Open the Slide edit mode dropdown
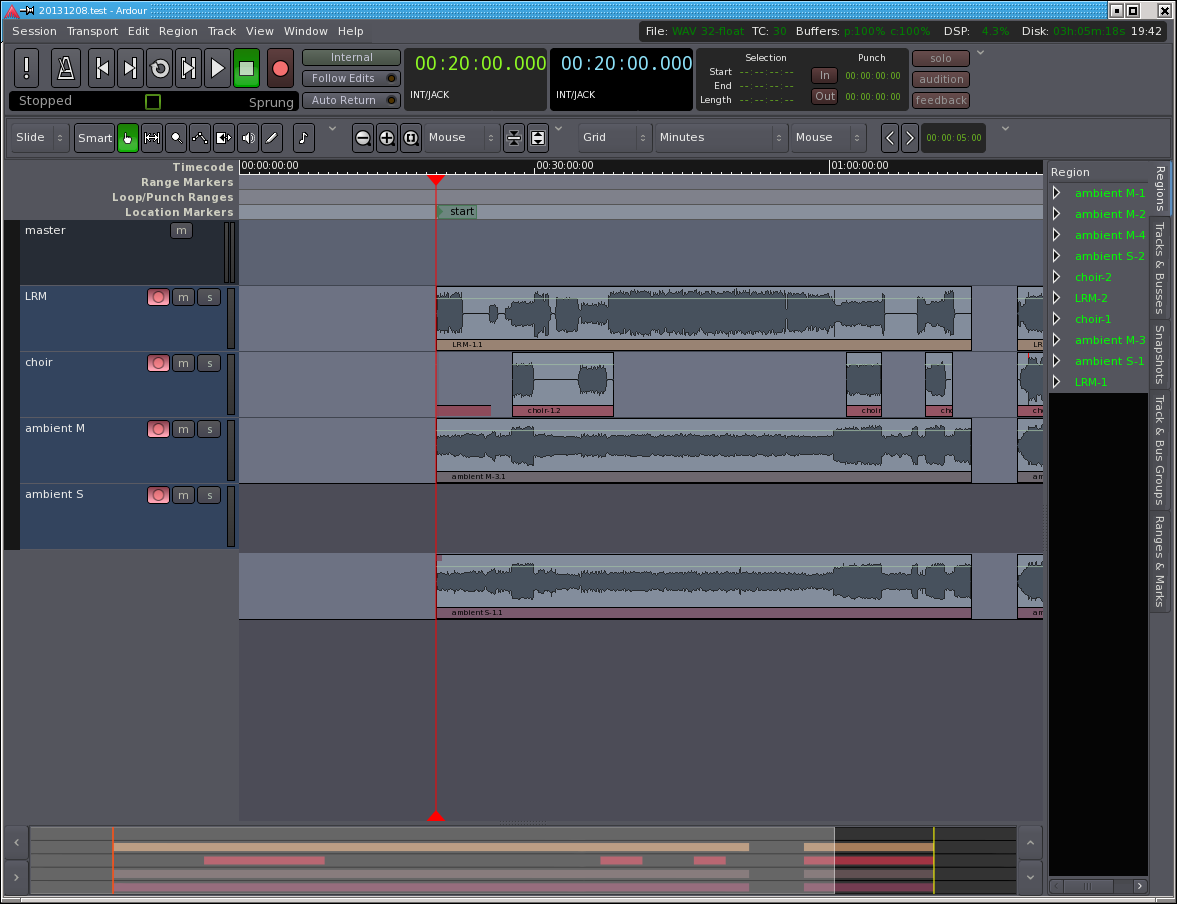 pyautogui.click(x=40, y=138)
